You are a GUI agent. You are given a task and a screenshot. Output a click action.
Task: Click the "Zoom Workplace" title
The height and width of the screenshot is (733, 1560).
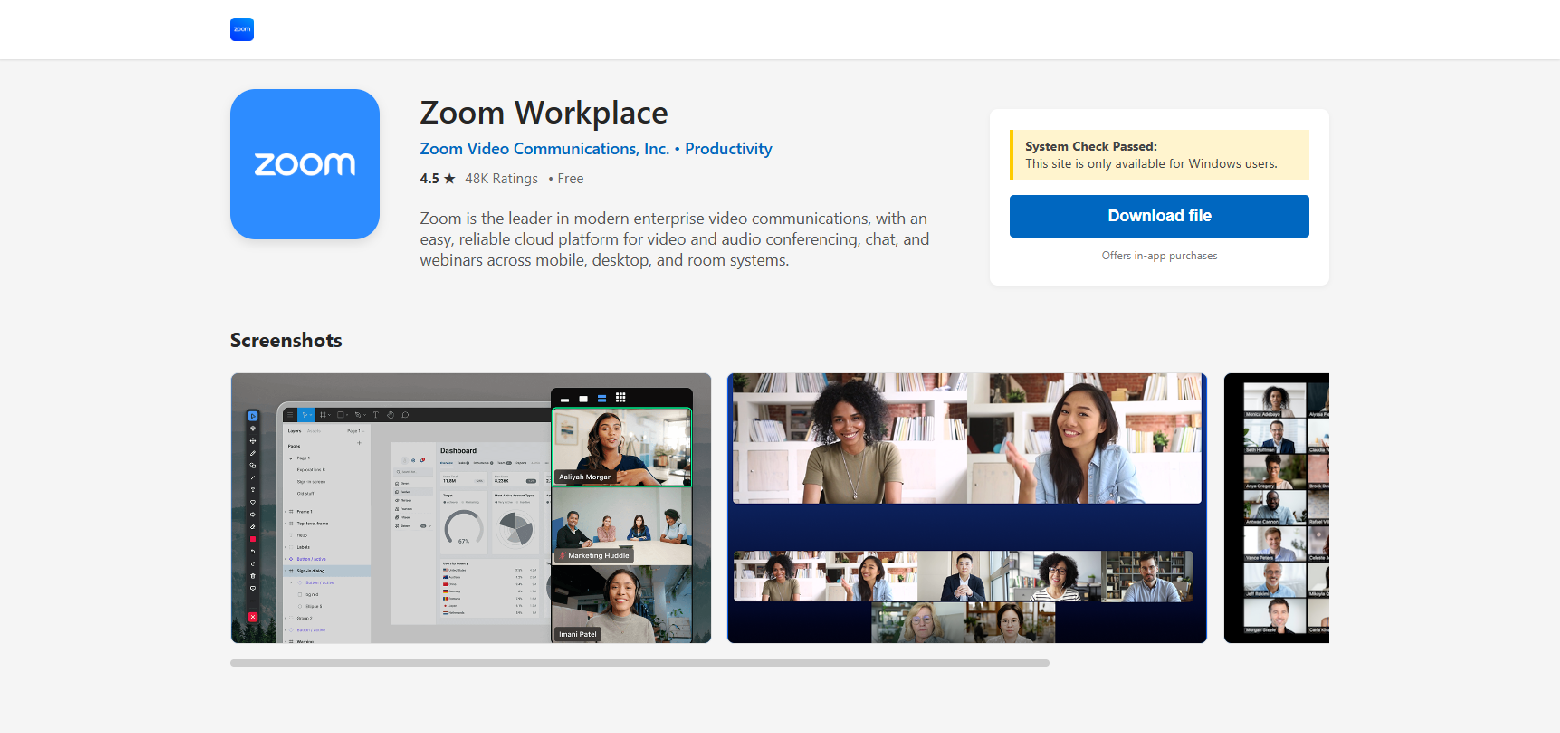[544, 112]
